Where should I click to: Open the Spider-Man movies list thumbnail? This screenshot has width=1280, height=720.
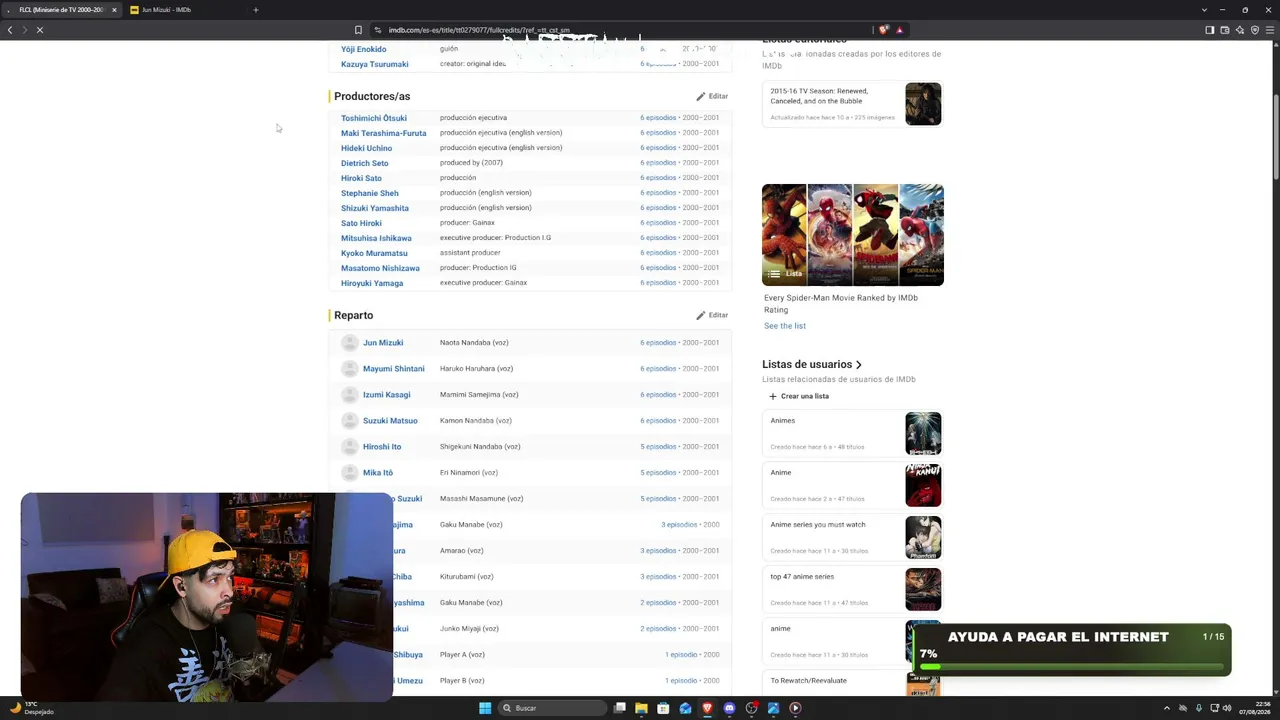pyautogui.click(x=853, y=235)
